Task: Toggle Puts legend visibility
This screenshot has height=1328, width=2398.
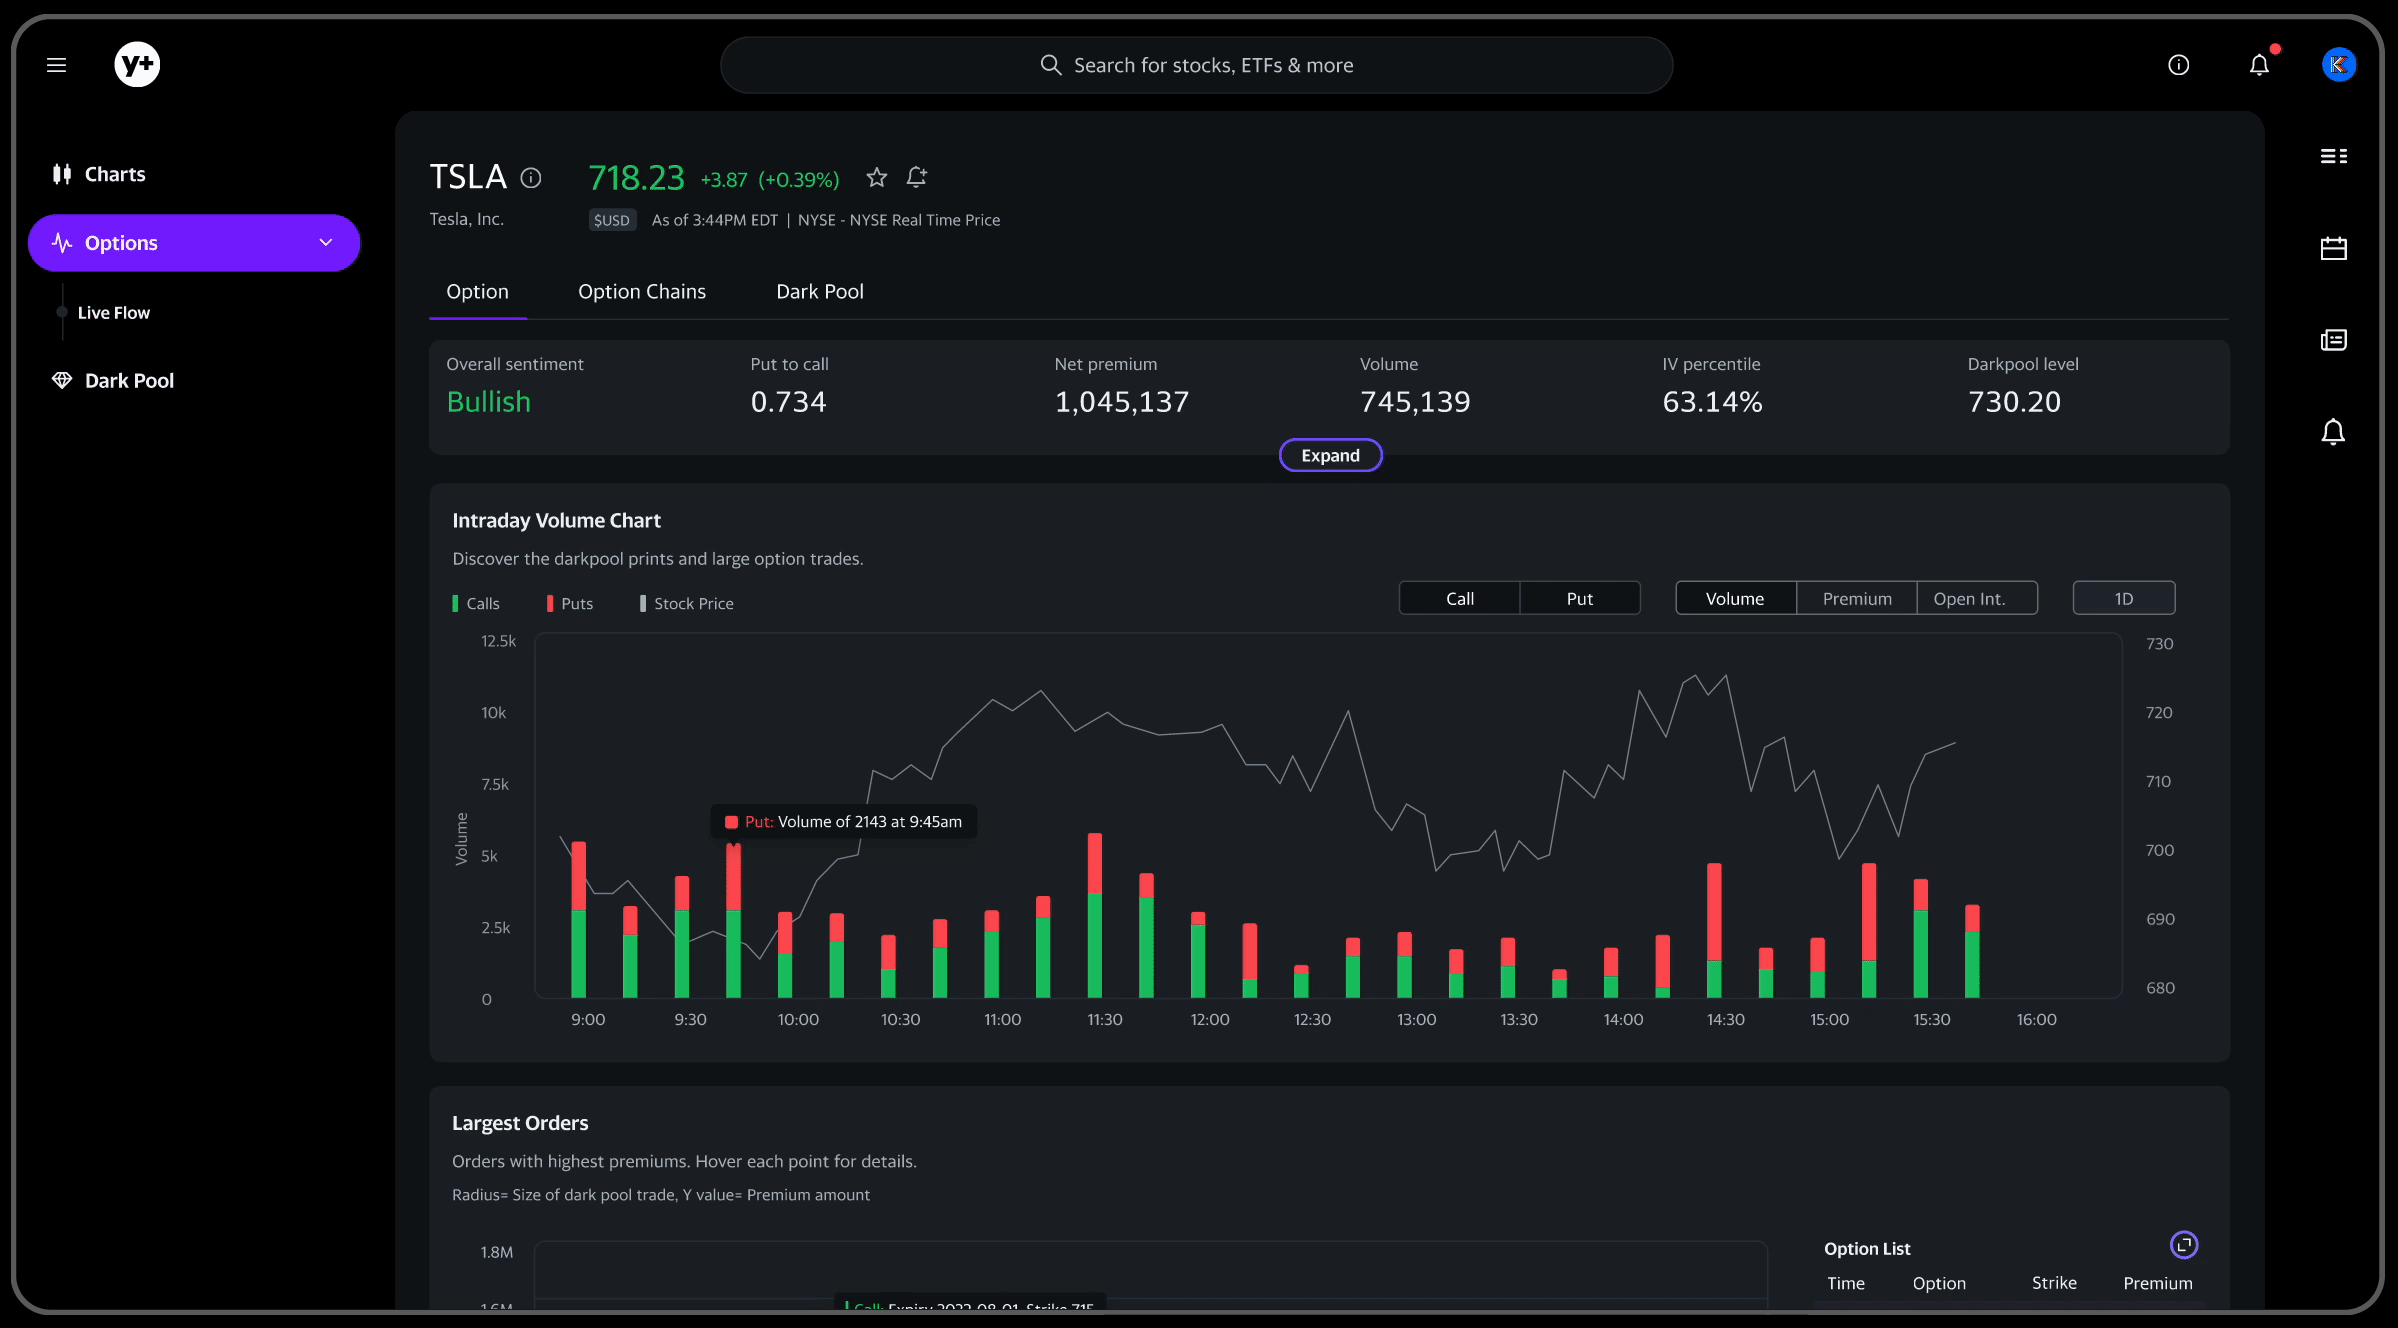Action: click(x=570, y=603)
